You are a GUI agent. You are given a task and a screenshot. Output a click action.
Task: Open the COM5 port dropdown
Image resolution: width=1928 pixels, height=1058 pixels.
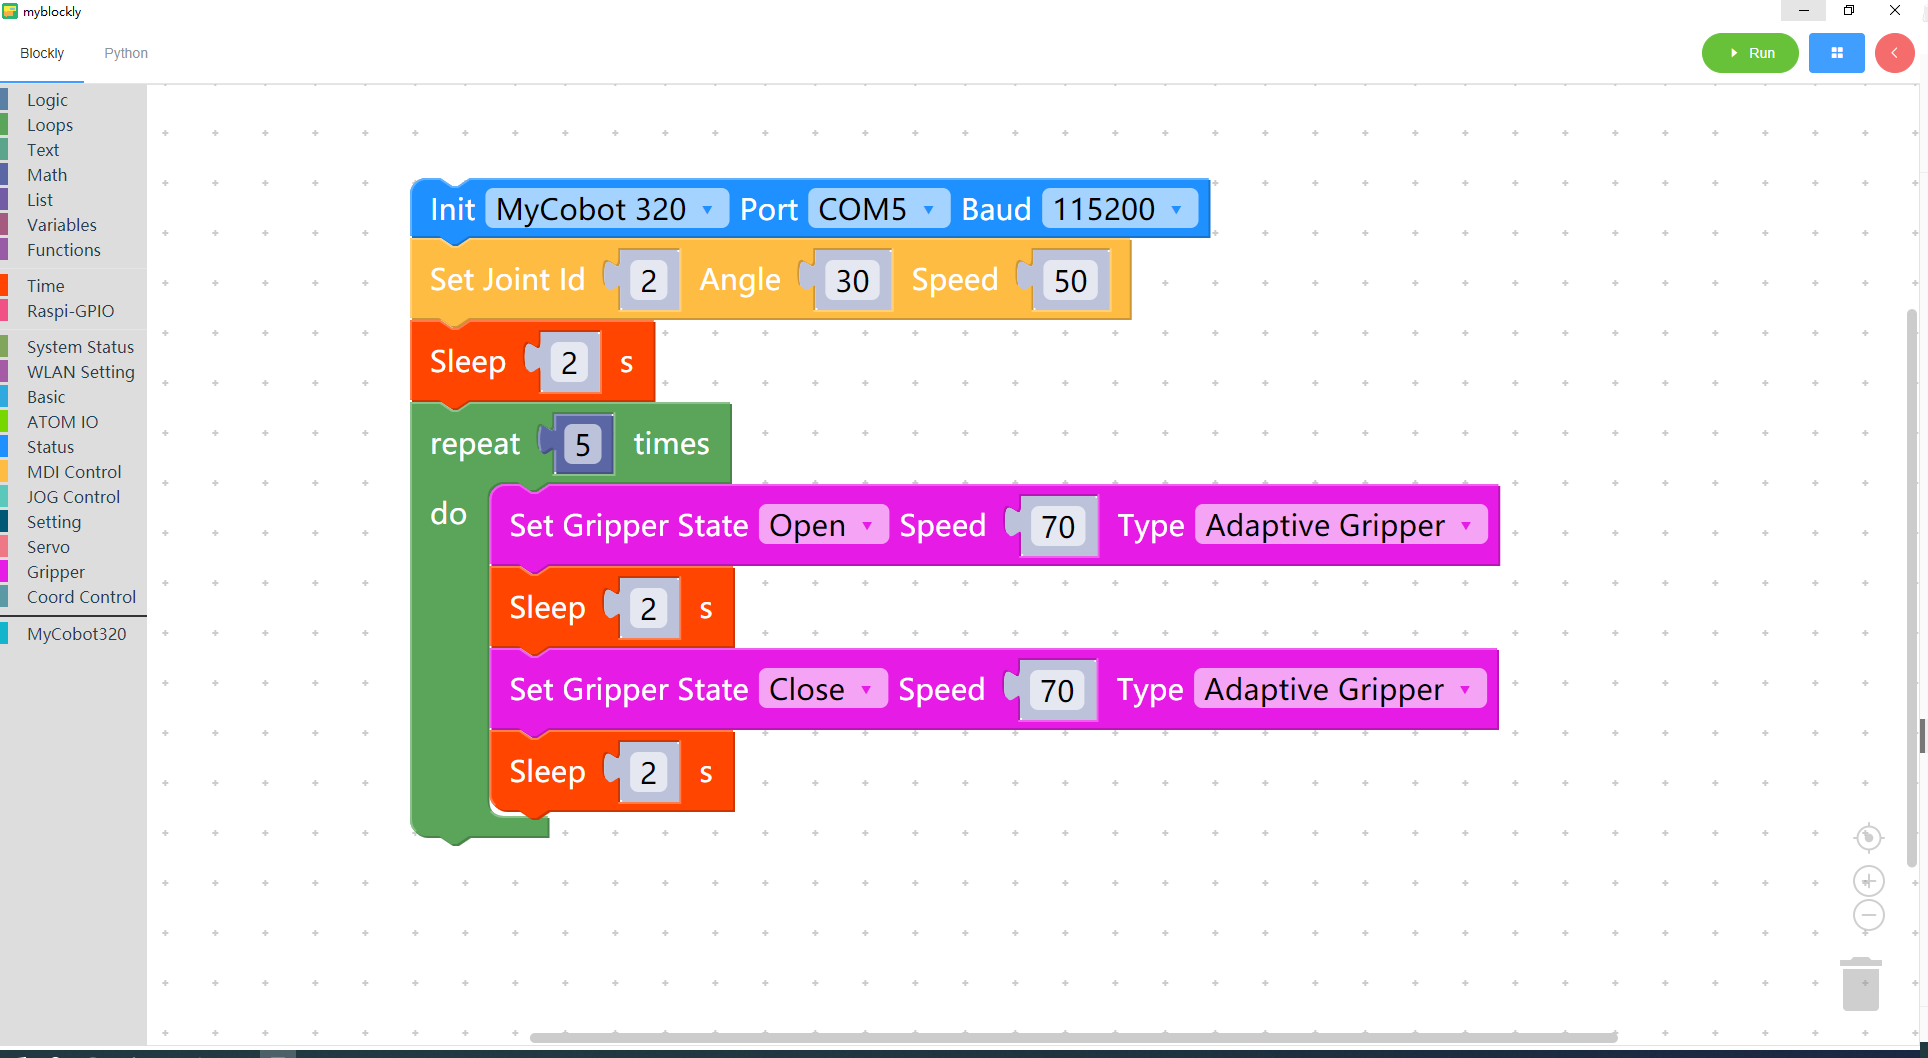878,209
